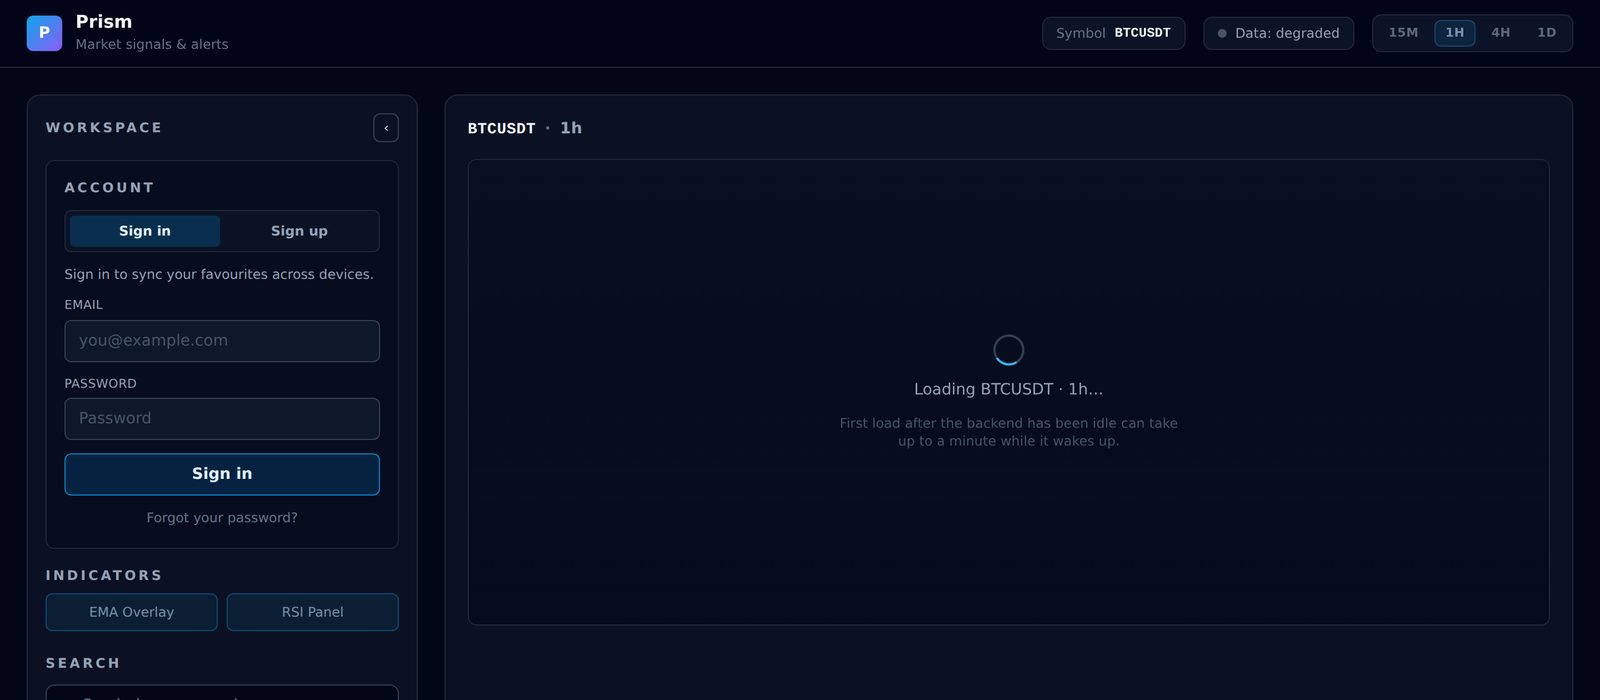The height and width of the screenshot is (700, 1600).
Task: Focus the Email input field
Action: (222, 341)
